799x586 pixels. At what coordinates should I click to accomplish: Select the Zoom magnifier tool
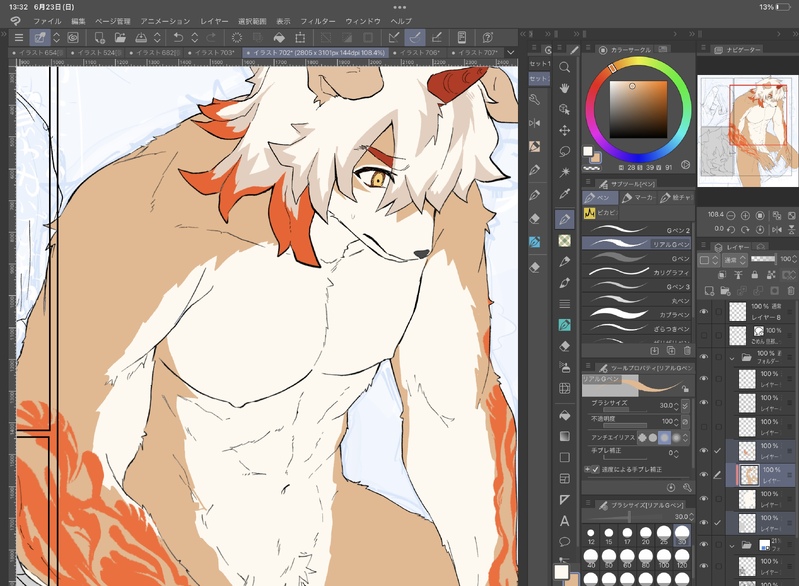[565, 67]
